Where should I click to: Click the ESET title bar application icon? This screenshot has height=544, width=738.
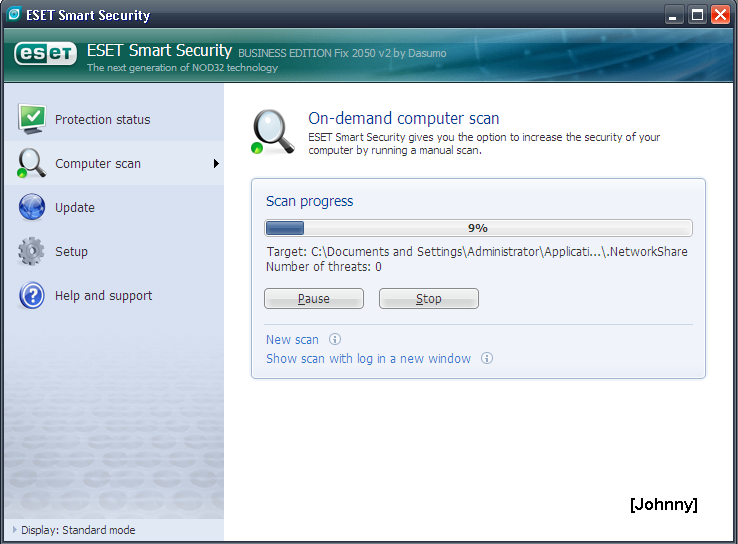click(x=14, y=14)
